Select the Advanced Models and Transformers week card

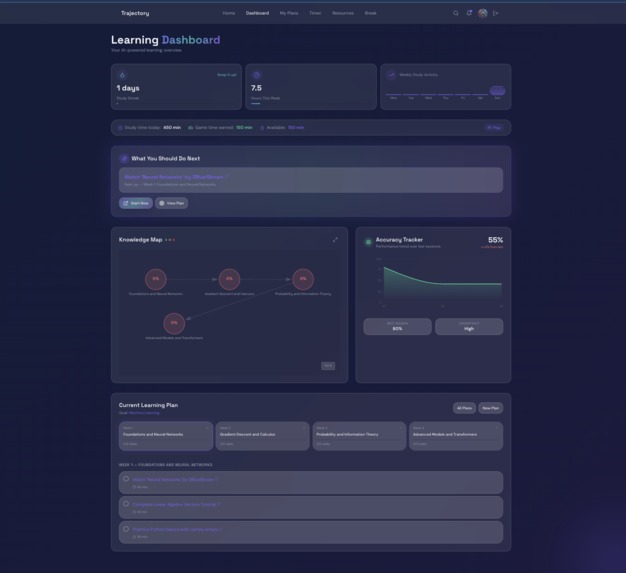click(x=456, y=436)
